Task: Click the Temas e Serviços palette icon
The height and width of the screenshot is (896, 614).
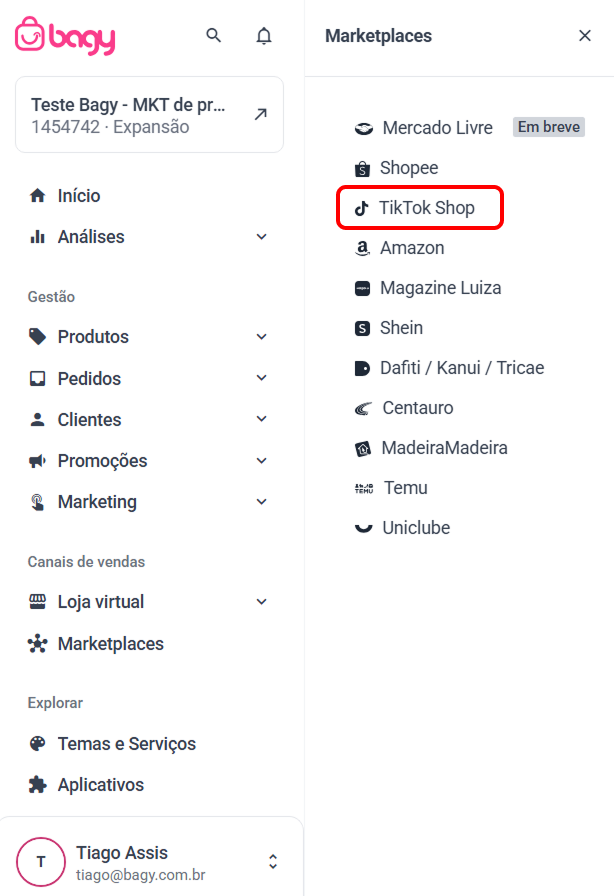Action: pyautogui.click(x=38, y=743)
